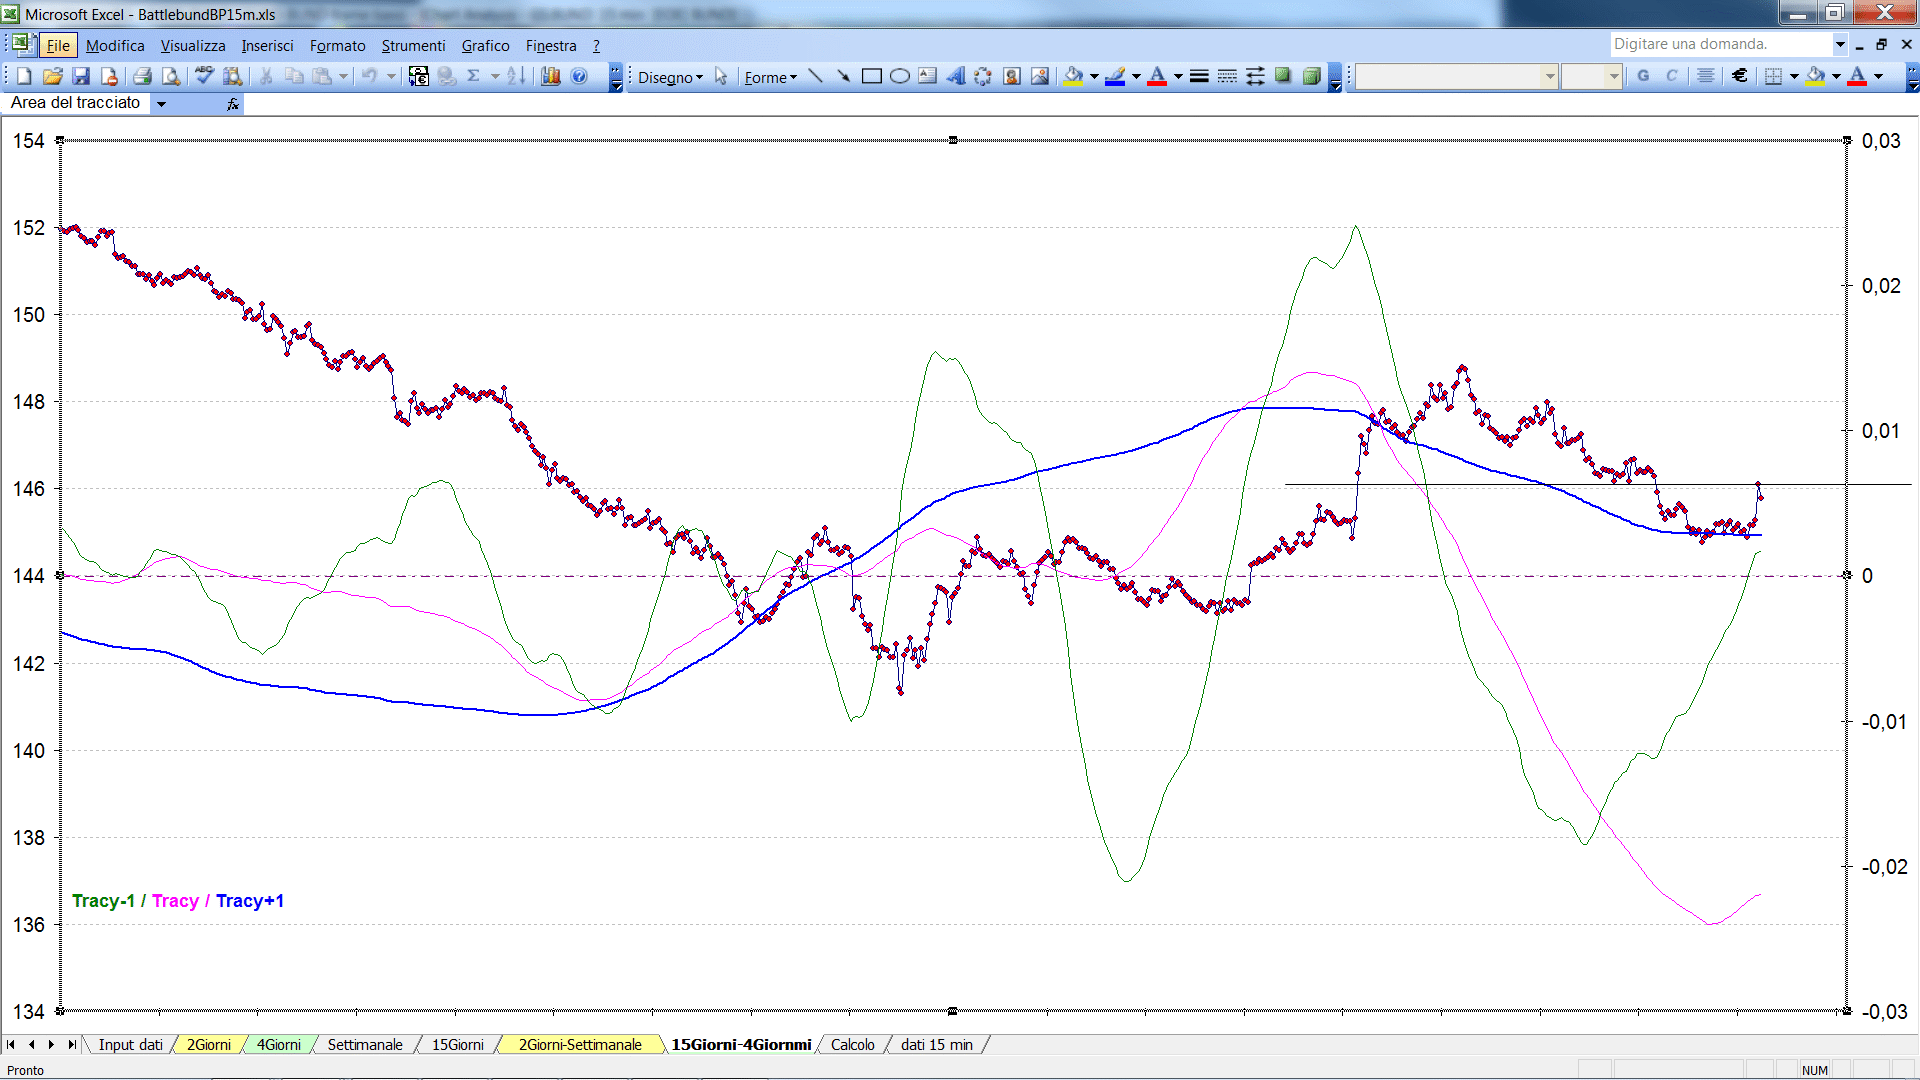Open the Euro Conversion tool icon
Viewport: 1920px width, 1080px height.
click(419, 76)
